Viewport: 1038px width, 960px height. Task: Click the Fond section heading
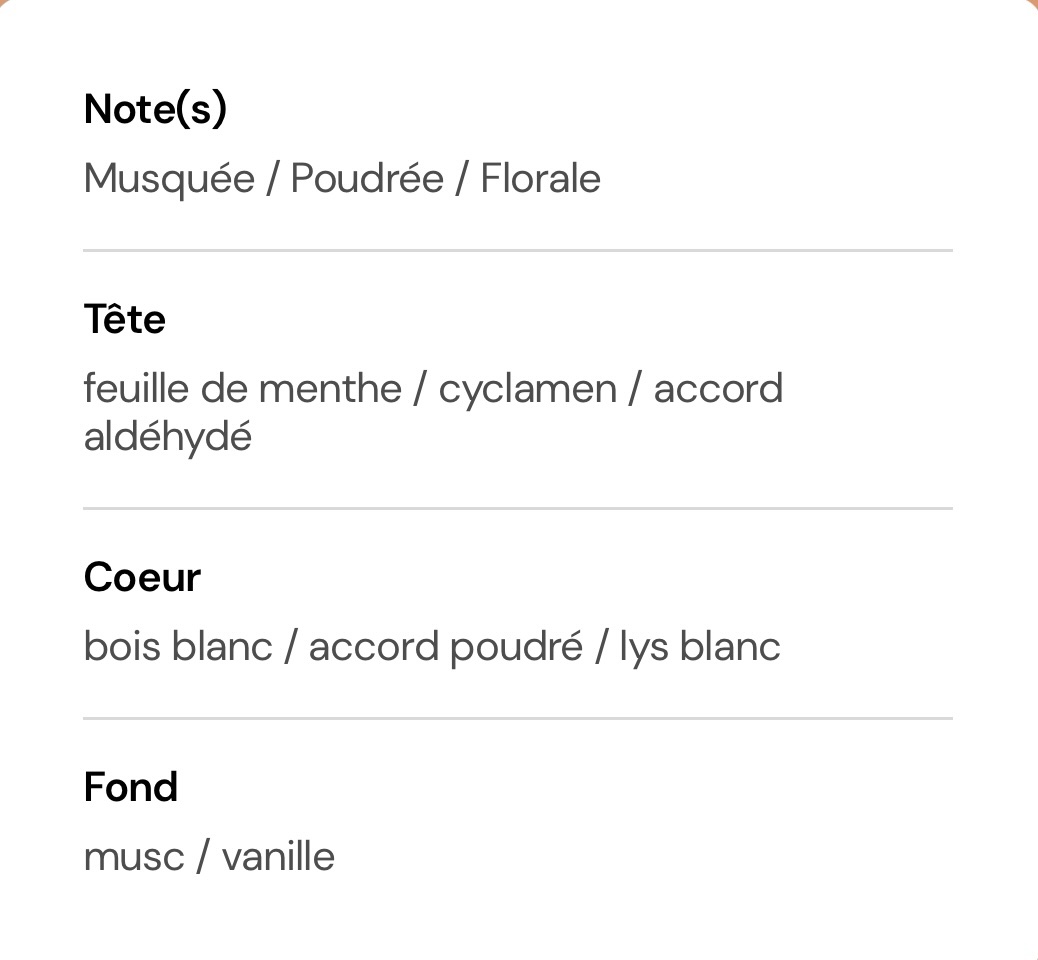coord(130,787)
